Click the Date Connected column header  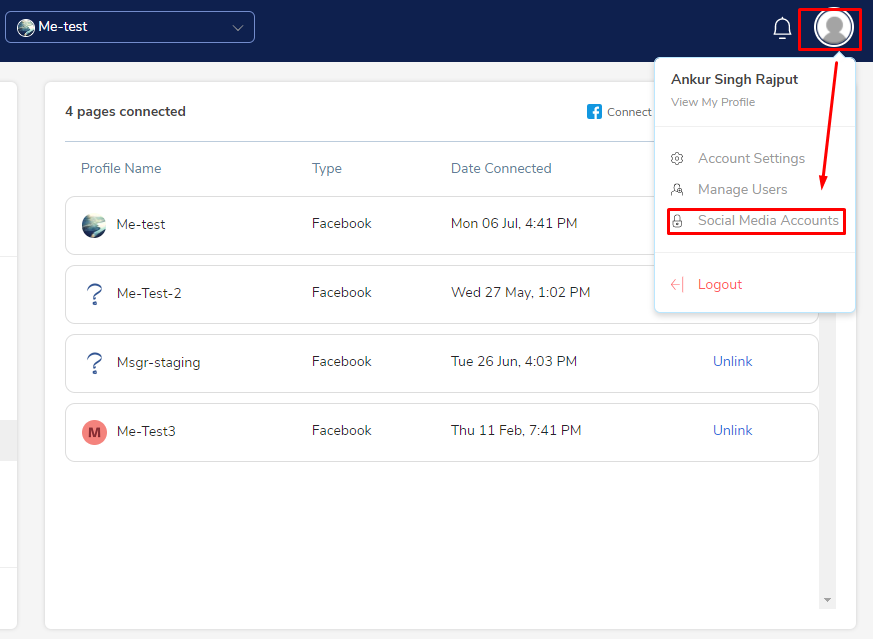point(501,168)
